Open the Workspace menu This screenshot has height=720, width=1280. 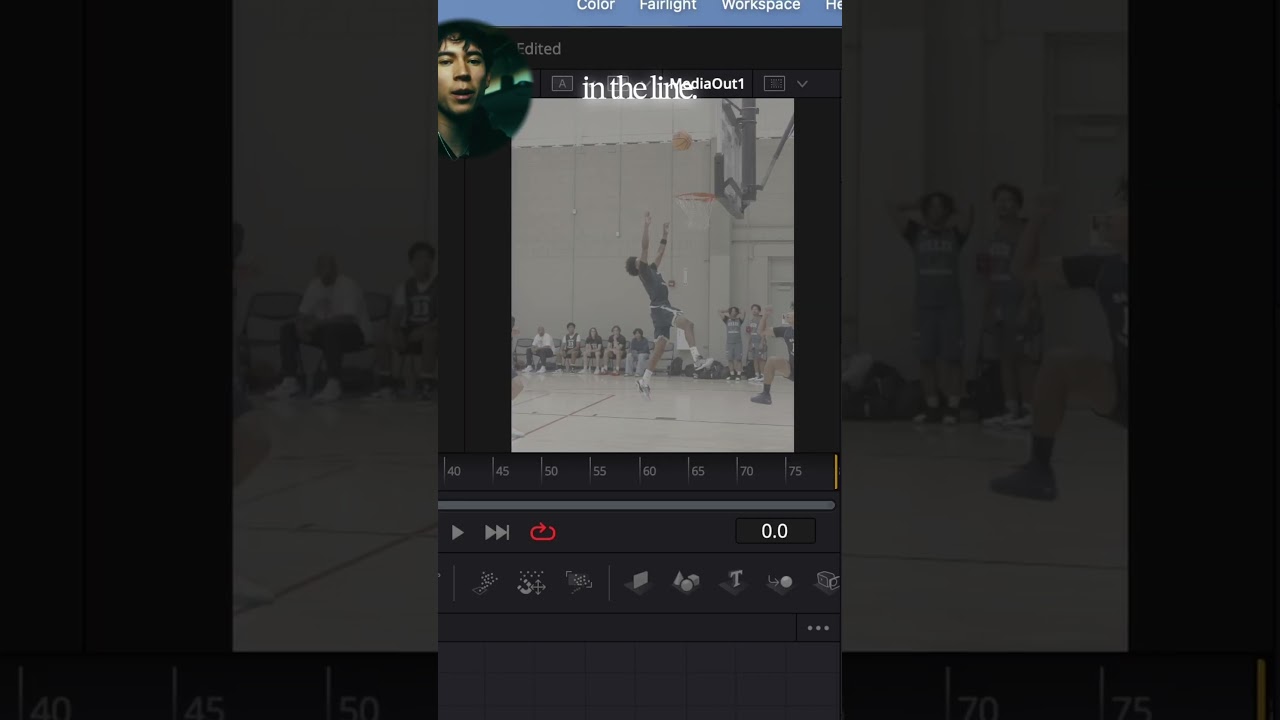pyautogui.click(x=761, y=6)
